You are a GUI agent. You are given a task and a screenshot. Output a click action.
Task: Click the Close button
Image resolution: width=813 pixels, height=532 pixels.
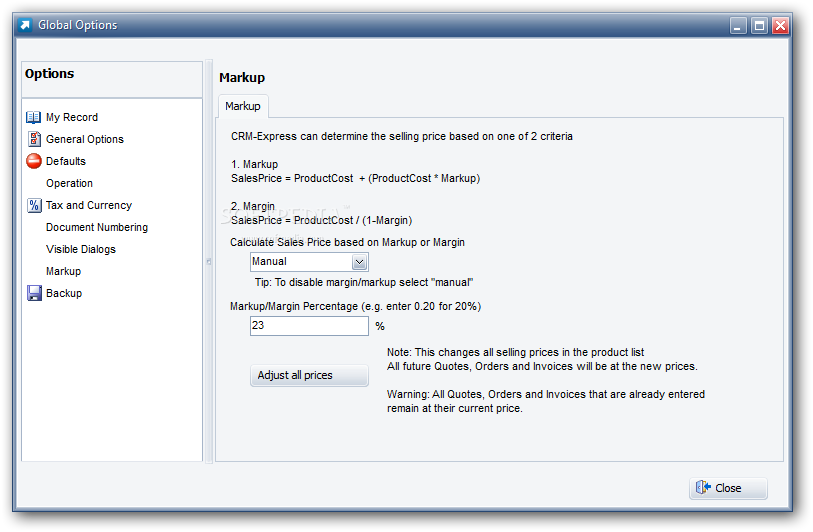pos(728,488)
